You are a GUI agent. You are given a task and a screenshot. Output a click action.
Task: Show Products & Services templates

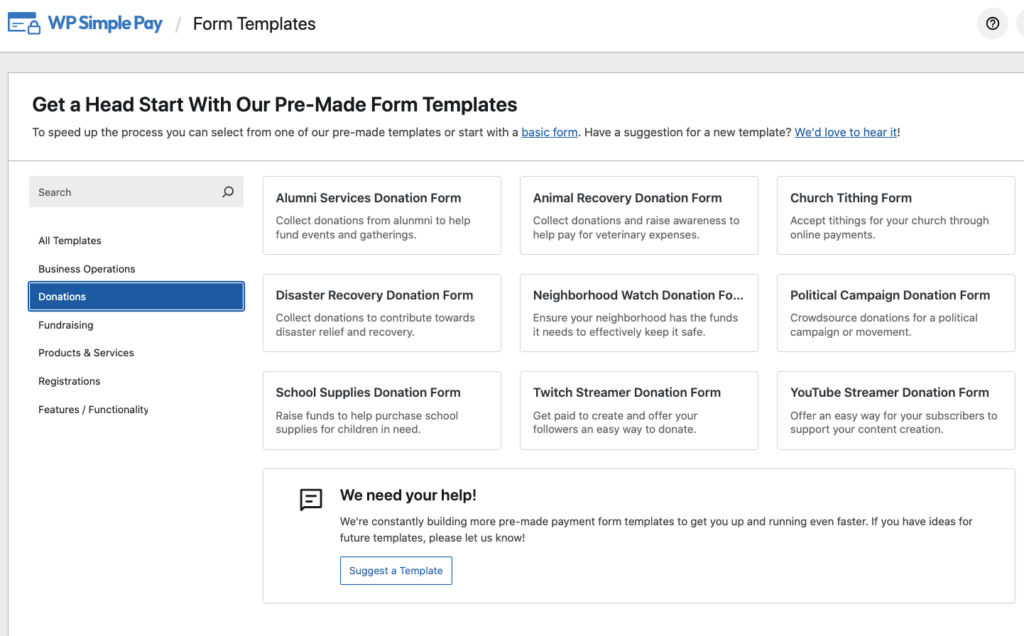point(86,353)
